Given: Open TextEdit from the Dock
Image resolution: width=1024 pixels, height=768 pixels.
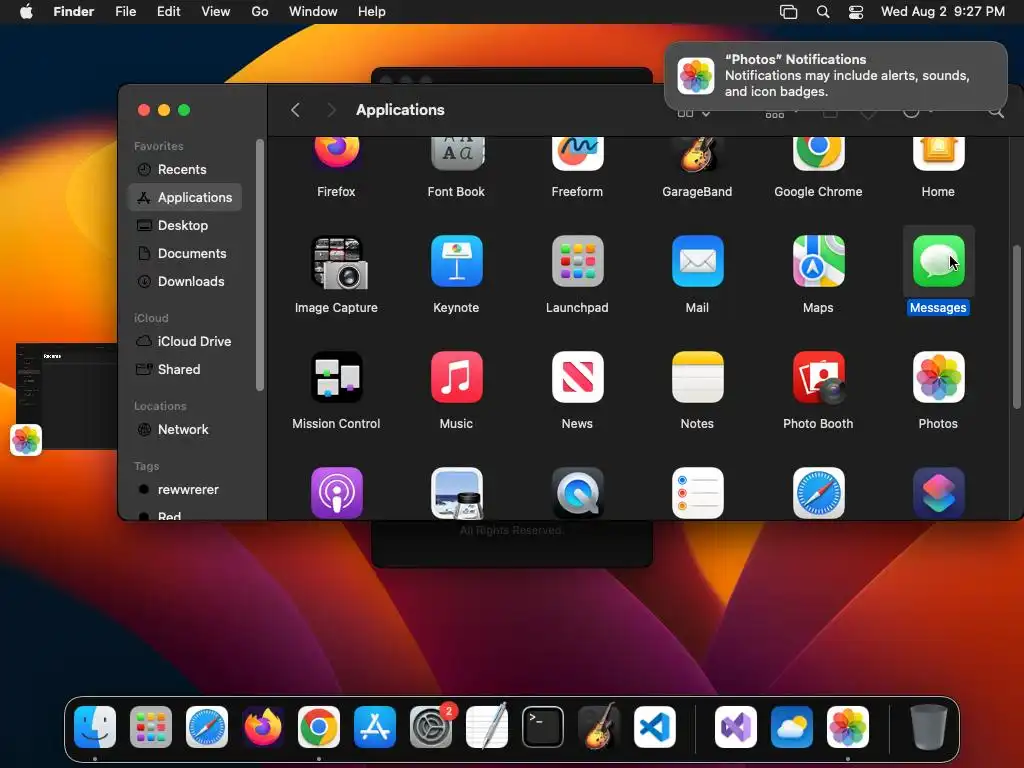Looking at the screenshot, I should coord(487,727).
